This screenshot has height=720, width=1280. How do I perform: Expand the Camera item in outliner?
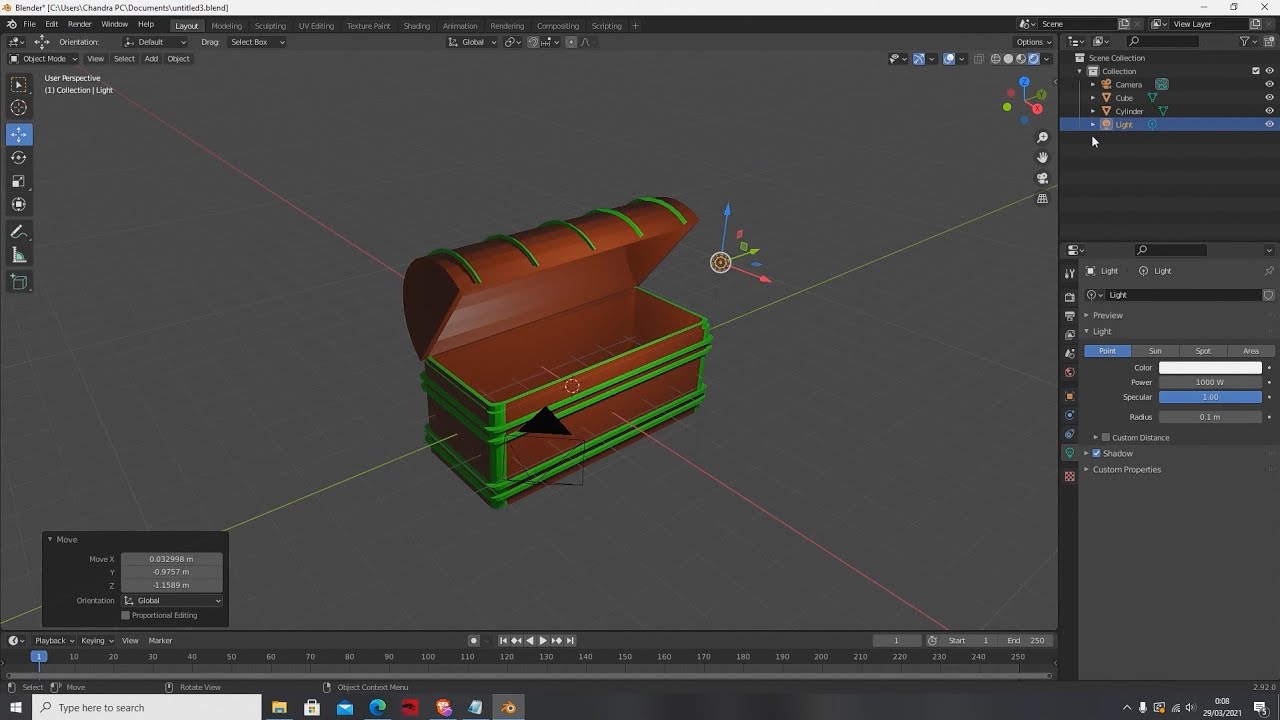[1092, 84]
